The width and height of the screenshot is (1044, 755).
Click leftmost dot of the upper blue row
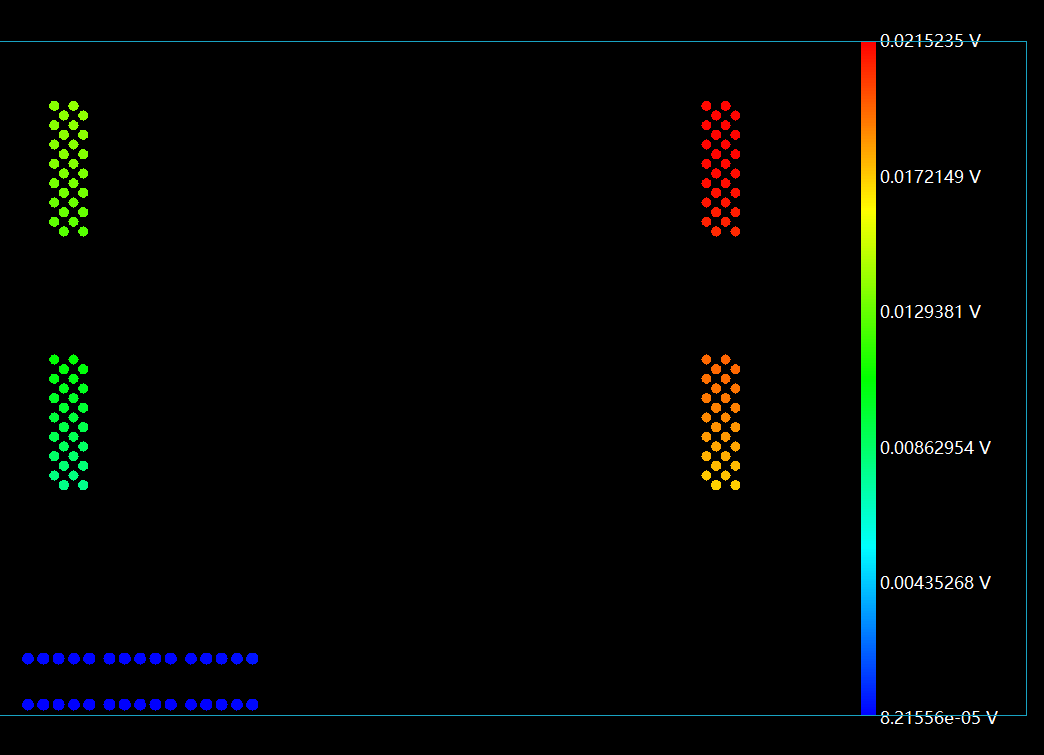[x=28, y=658]
